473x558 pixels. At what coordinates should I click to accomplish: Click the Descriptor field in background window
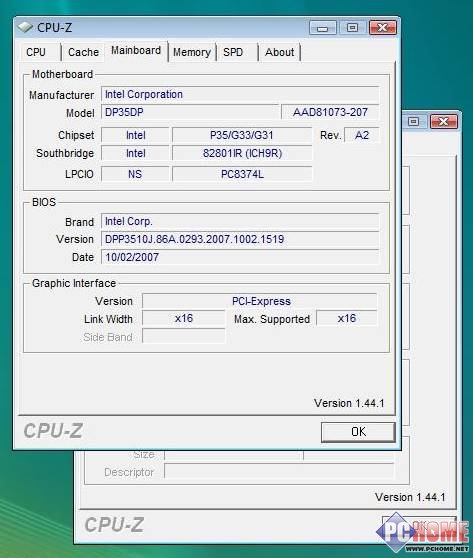pyautogui.click(x=279, y=472)
